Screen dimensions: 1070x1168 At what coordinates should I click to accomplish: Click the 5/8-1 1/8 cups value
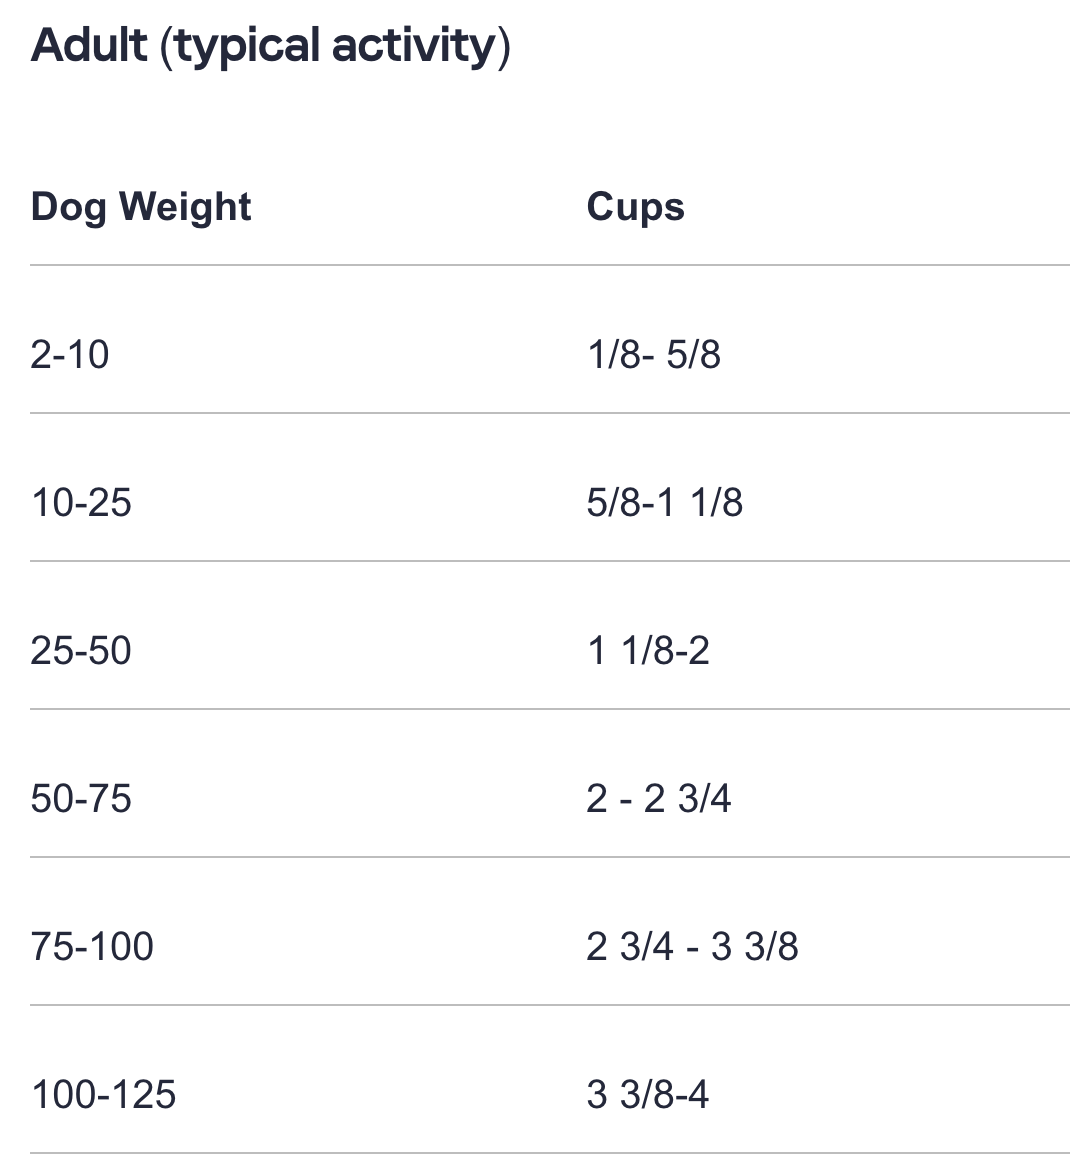[x=664, y=503]
